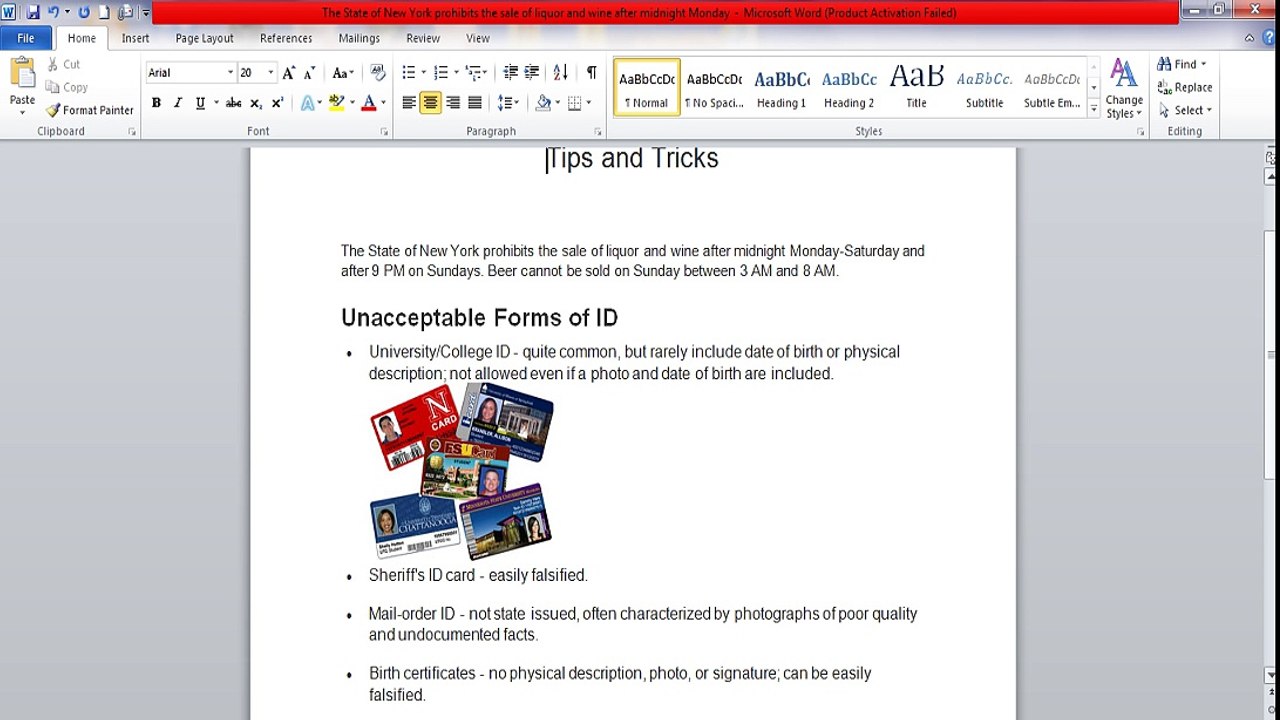This screenshot has height=720, width=1280.
Task: Activate the Format Painter brush
Action: [x=89, y=110]
